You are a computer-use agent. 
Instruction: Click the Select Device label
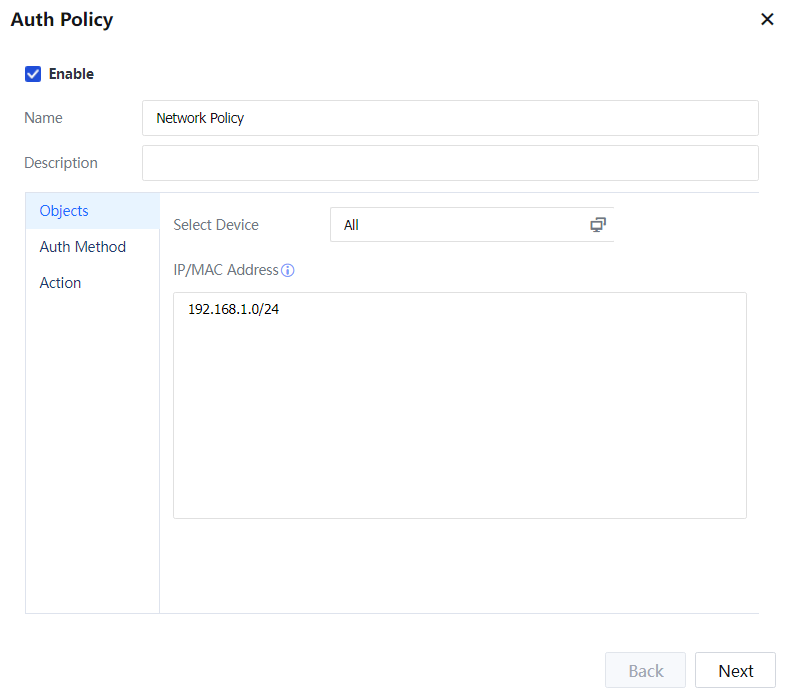216,225
